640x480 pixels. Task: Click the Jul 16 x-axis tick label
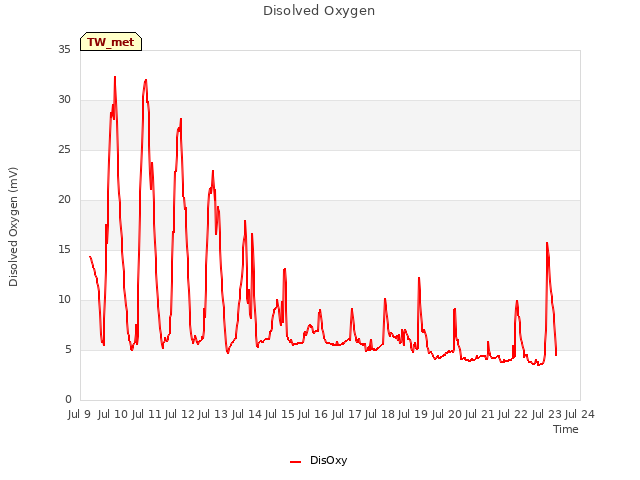[x=313, y=414]
